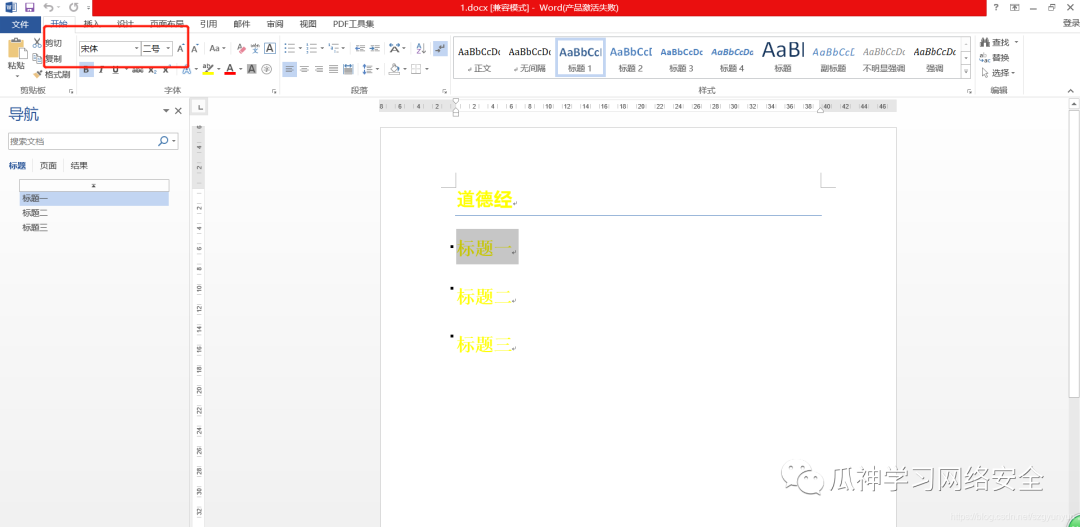Open line spacing dropdown
This screenshot has width=1080, height=527.
pyautogui.click(x=371, y=69)
